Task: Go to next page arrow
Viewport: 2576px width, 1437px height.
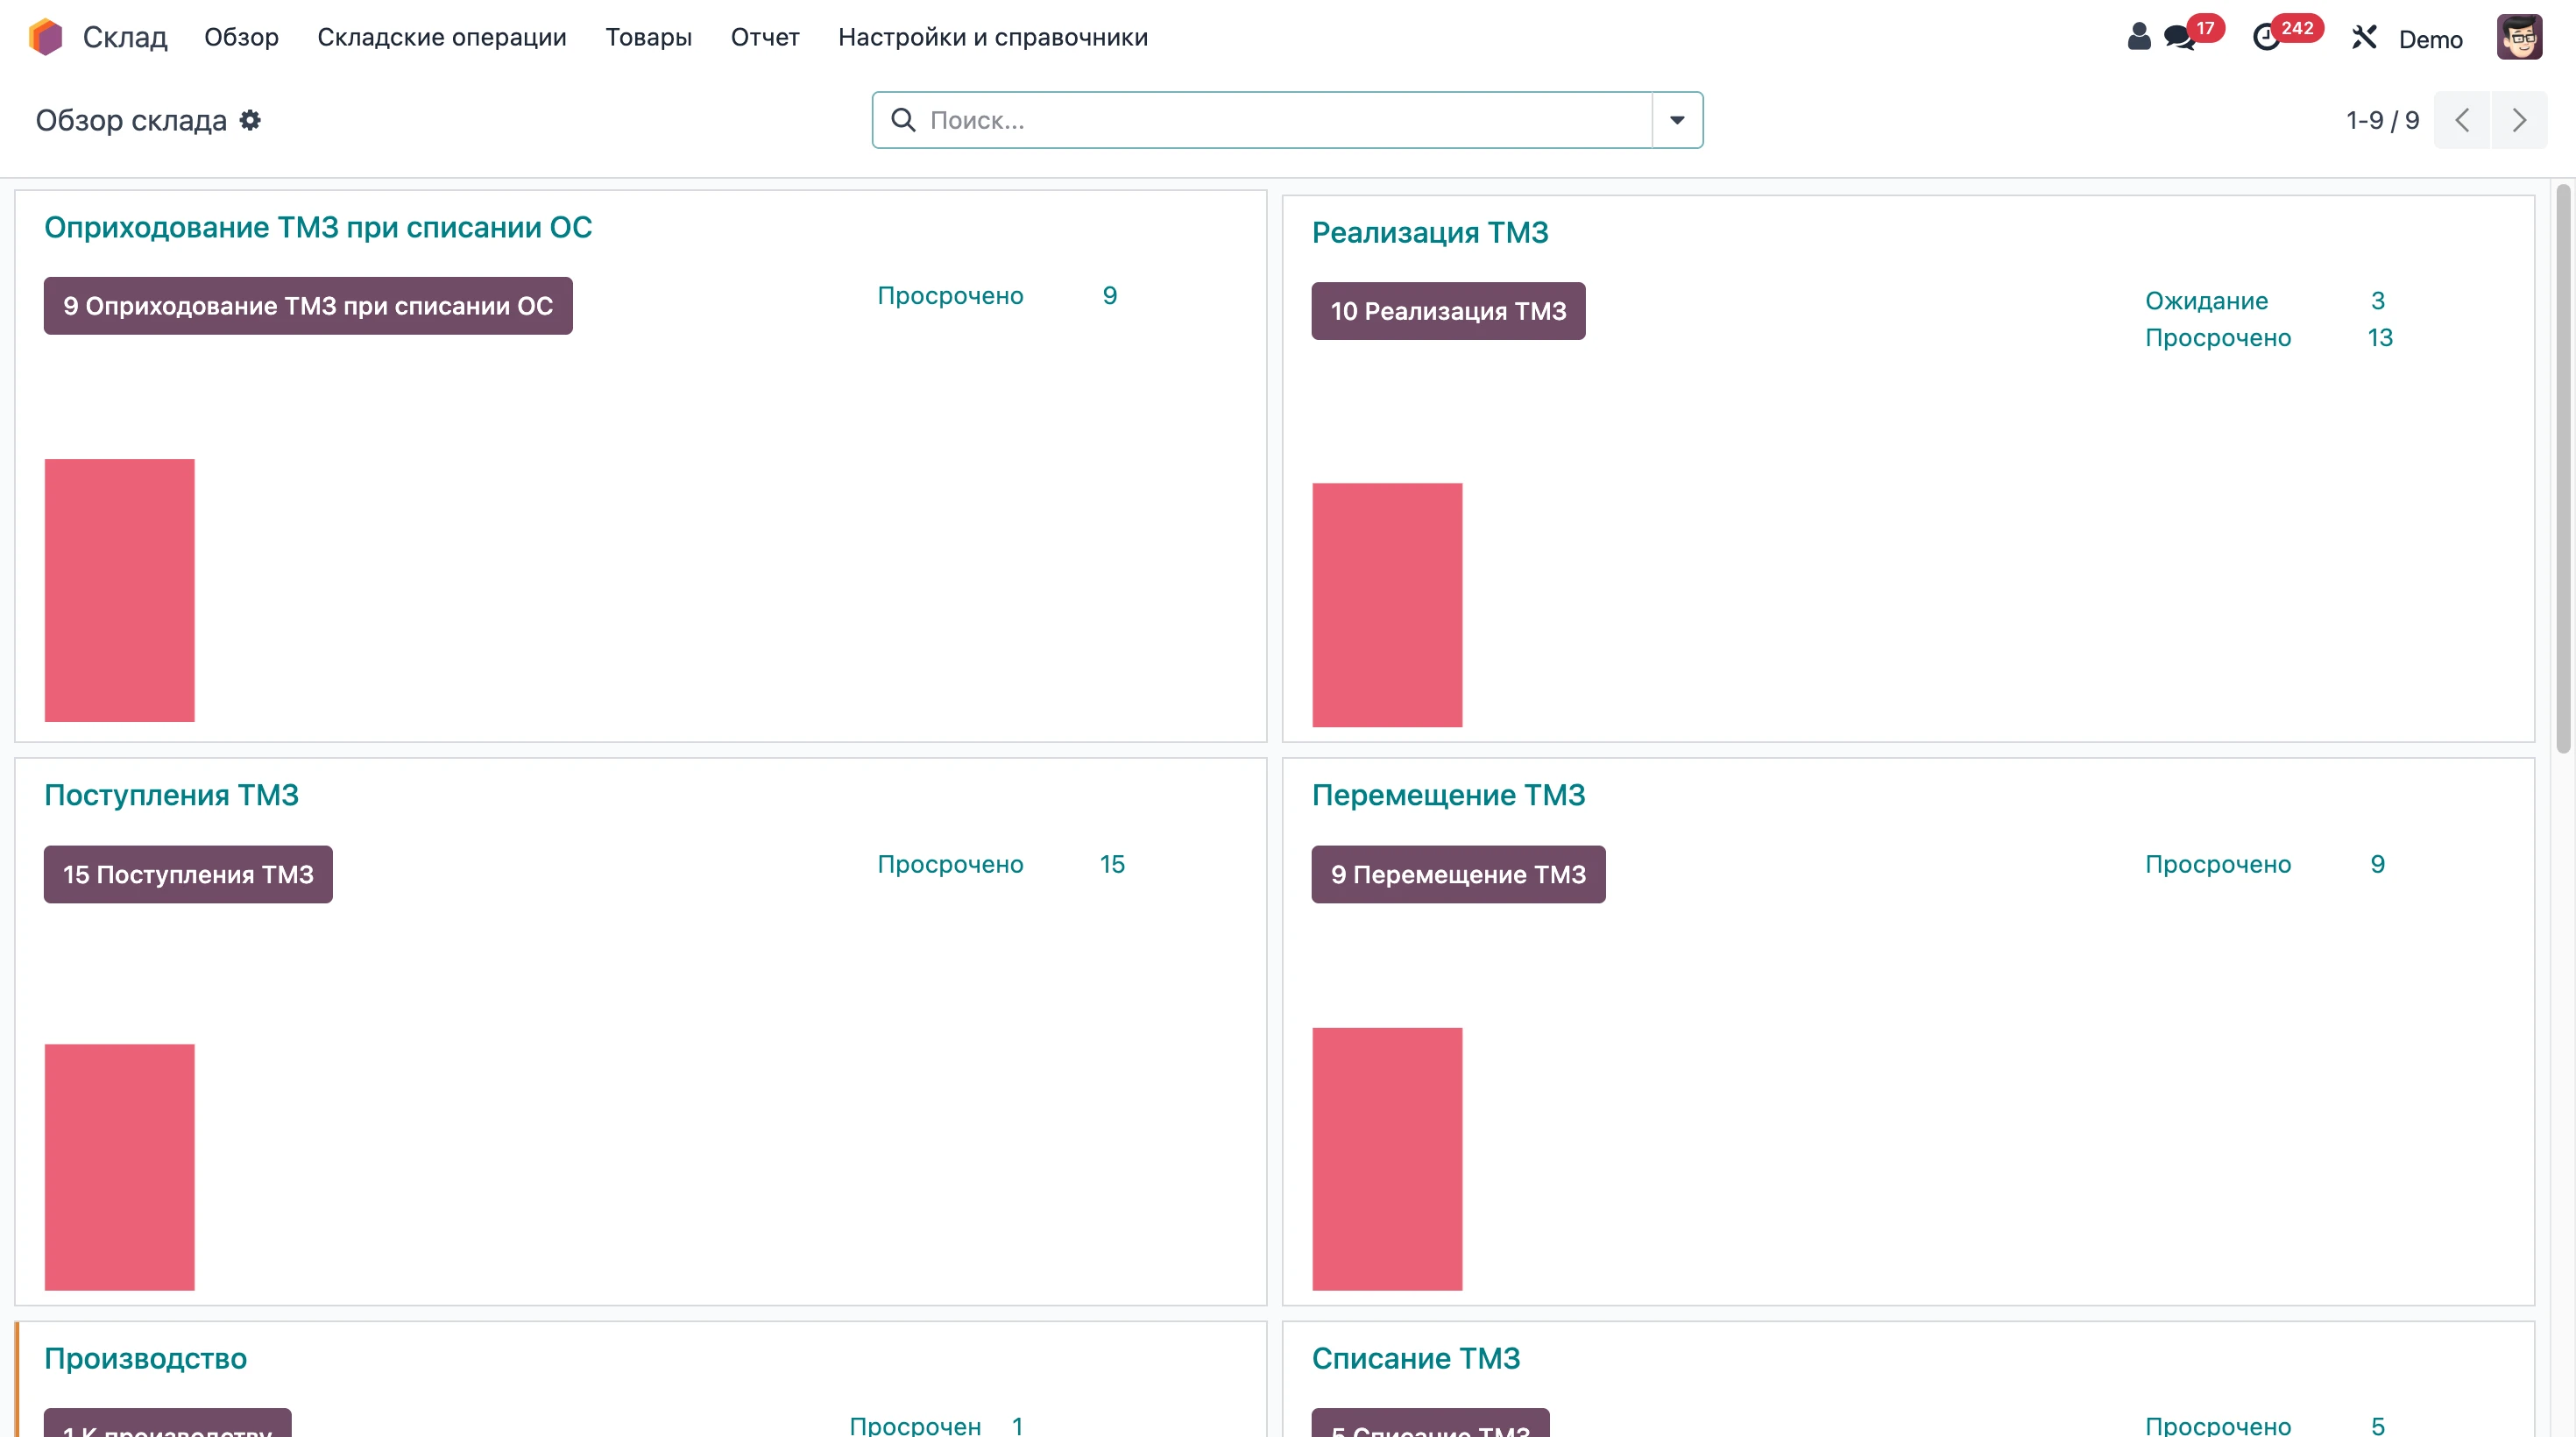Action: 2519,120
